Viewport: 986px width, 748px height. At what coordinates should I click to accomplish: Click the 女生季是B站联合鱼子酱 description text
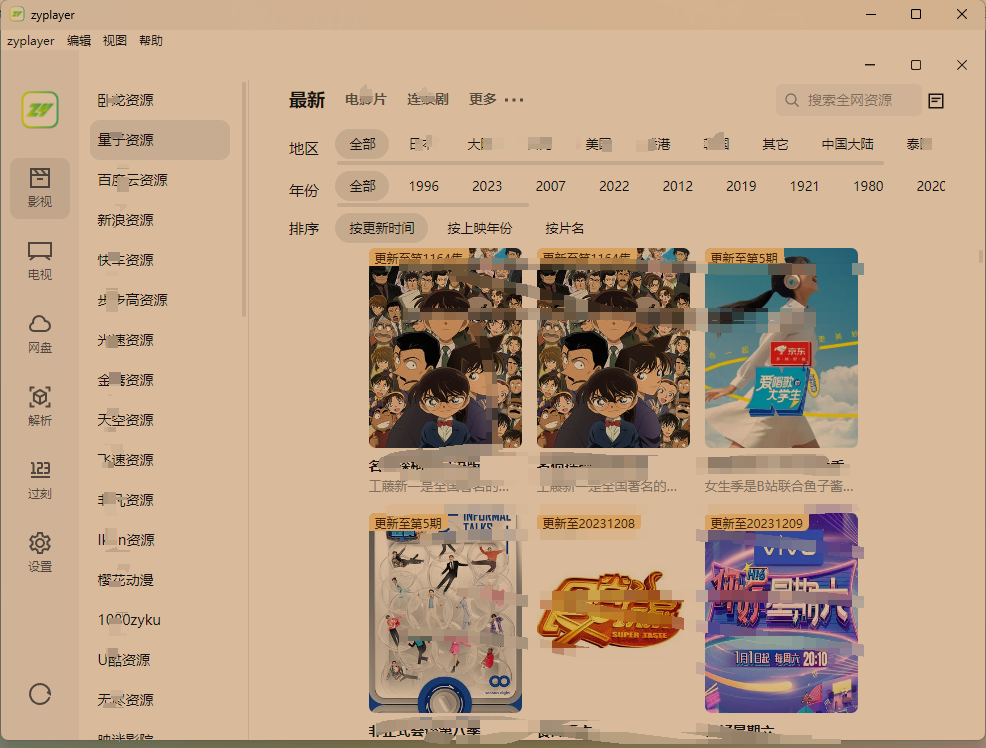click(x=778, y=486)
